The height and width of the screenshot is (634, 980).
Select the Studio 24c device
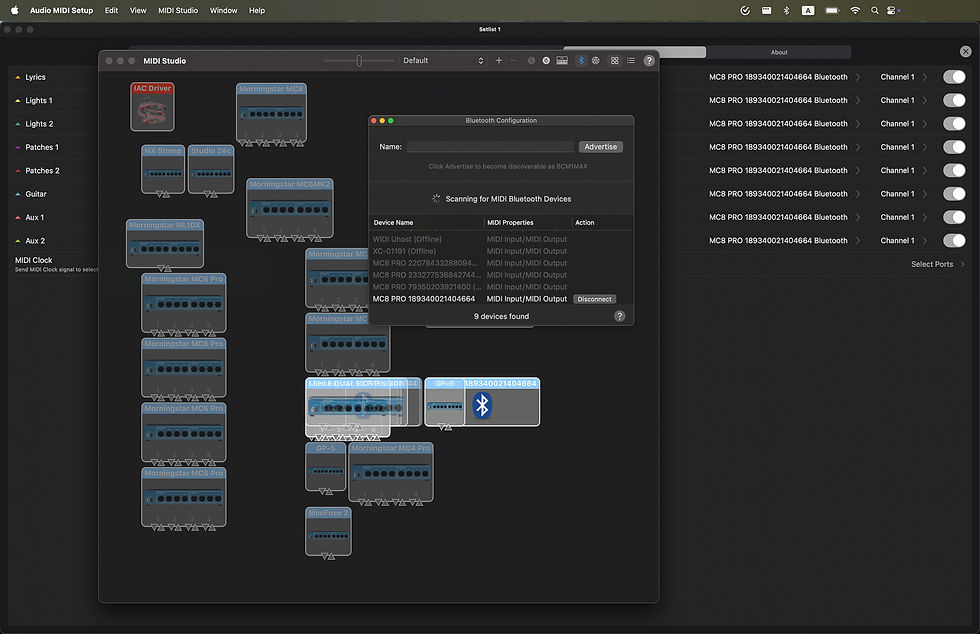pos(211,171)
